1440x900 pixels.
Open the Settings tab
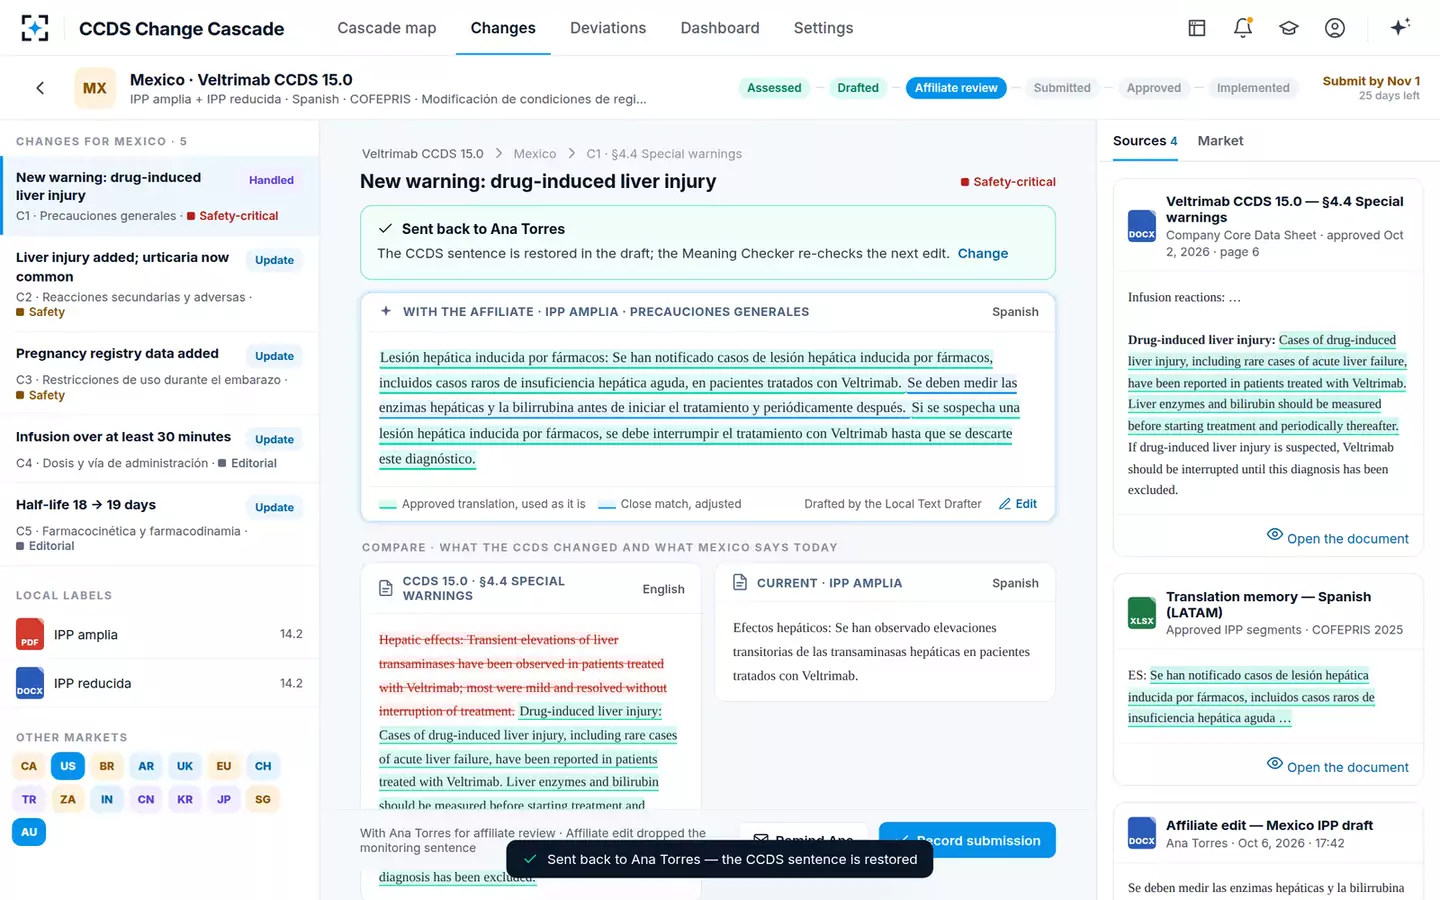(x=824, y=28)
